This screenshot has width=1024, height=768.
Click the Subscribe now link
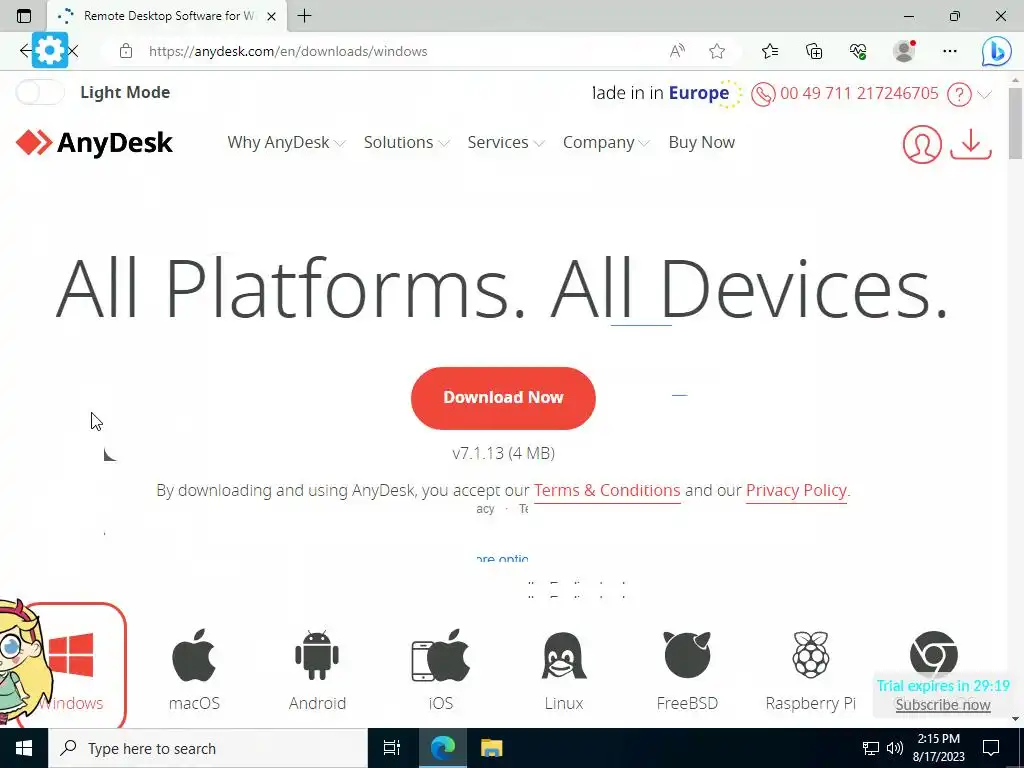pos(942,705)
